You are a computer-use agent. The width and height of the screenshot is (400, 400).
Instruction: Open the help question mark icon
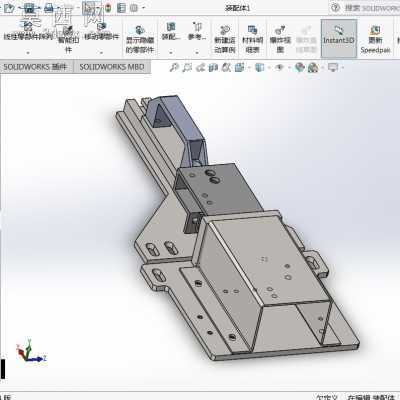pyautogui.click(x=335, y=8)
